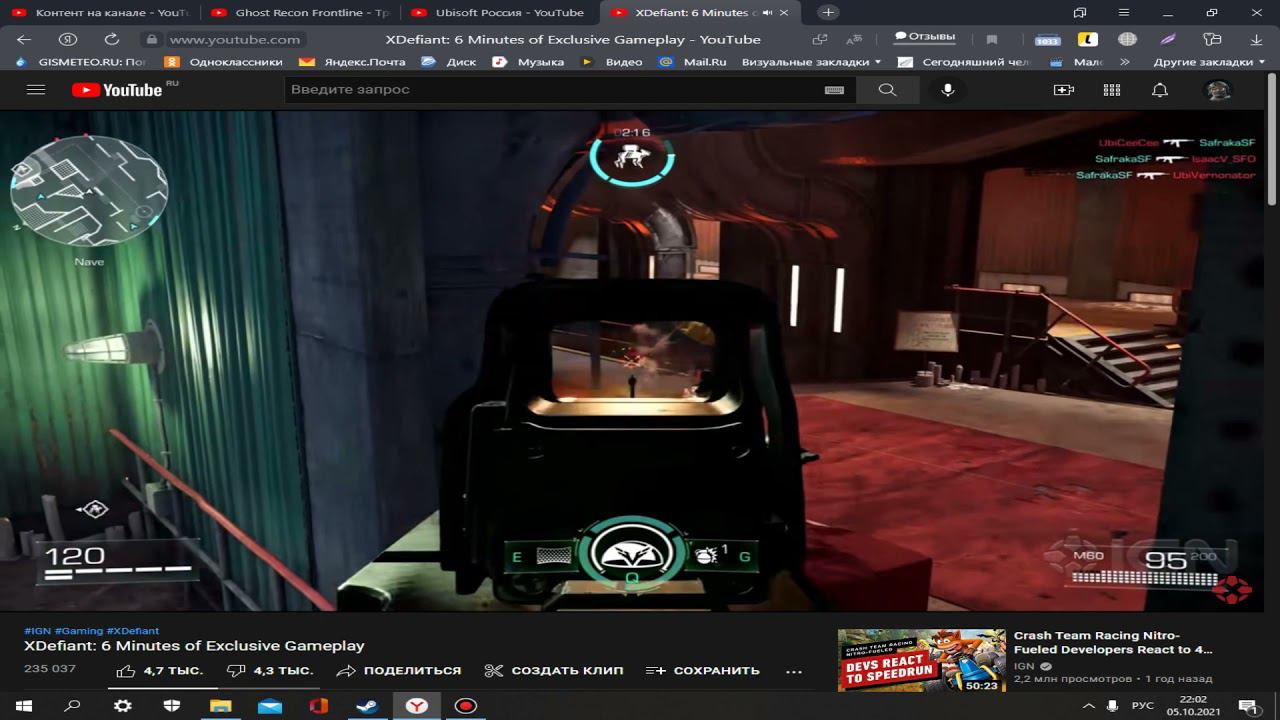Show more bookmarks with the chevron
Image resolution: width=1280 pixels, height=720 pixels.
(1125, 62)
